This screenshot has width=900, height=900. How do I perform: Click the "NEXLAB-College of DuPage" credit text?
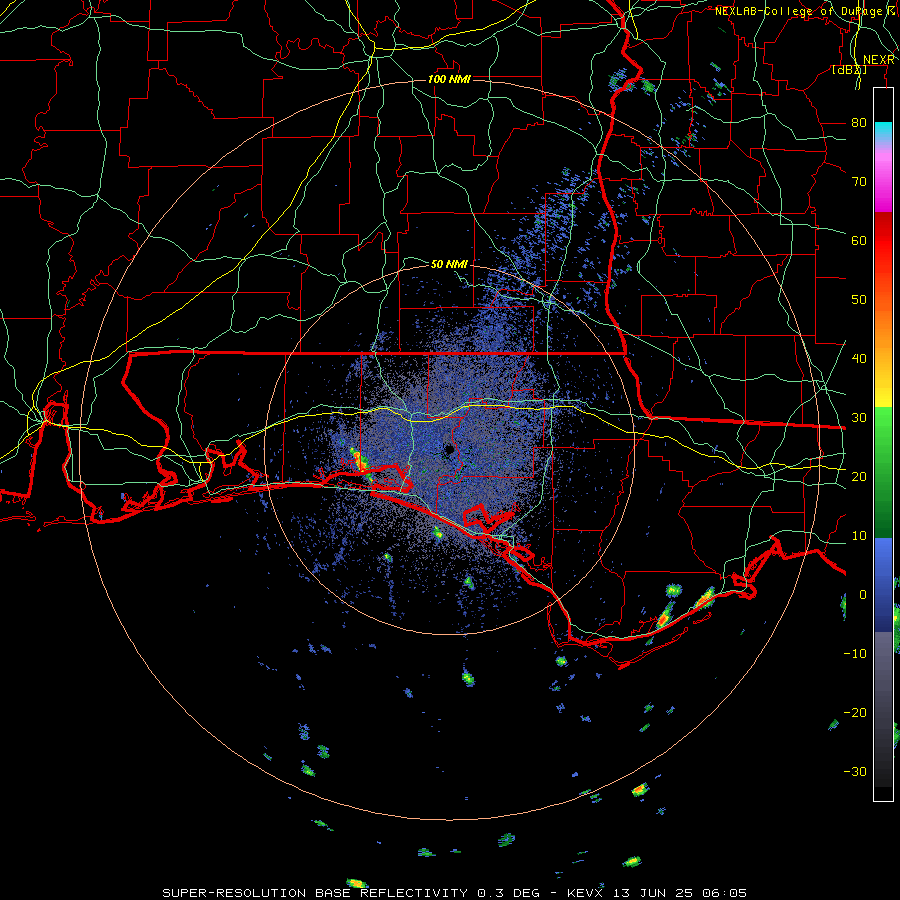798,11
